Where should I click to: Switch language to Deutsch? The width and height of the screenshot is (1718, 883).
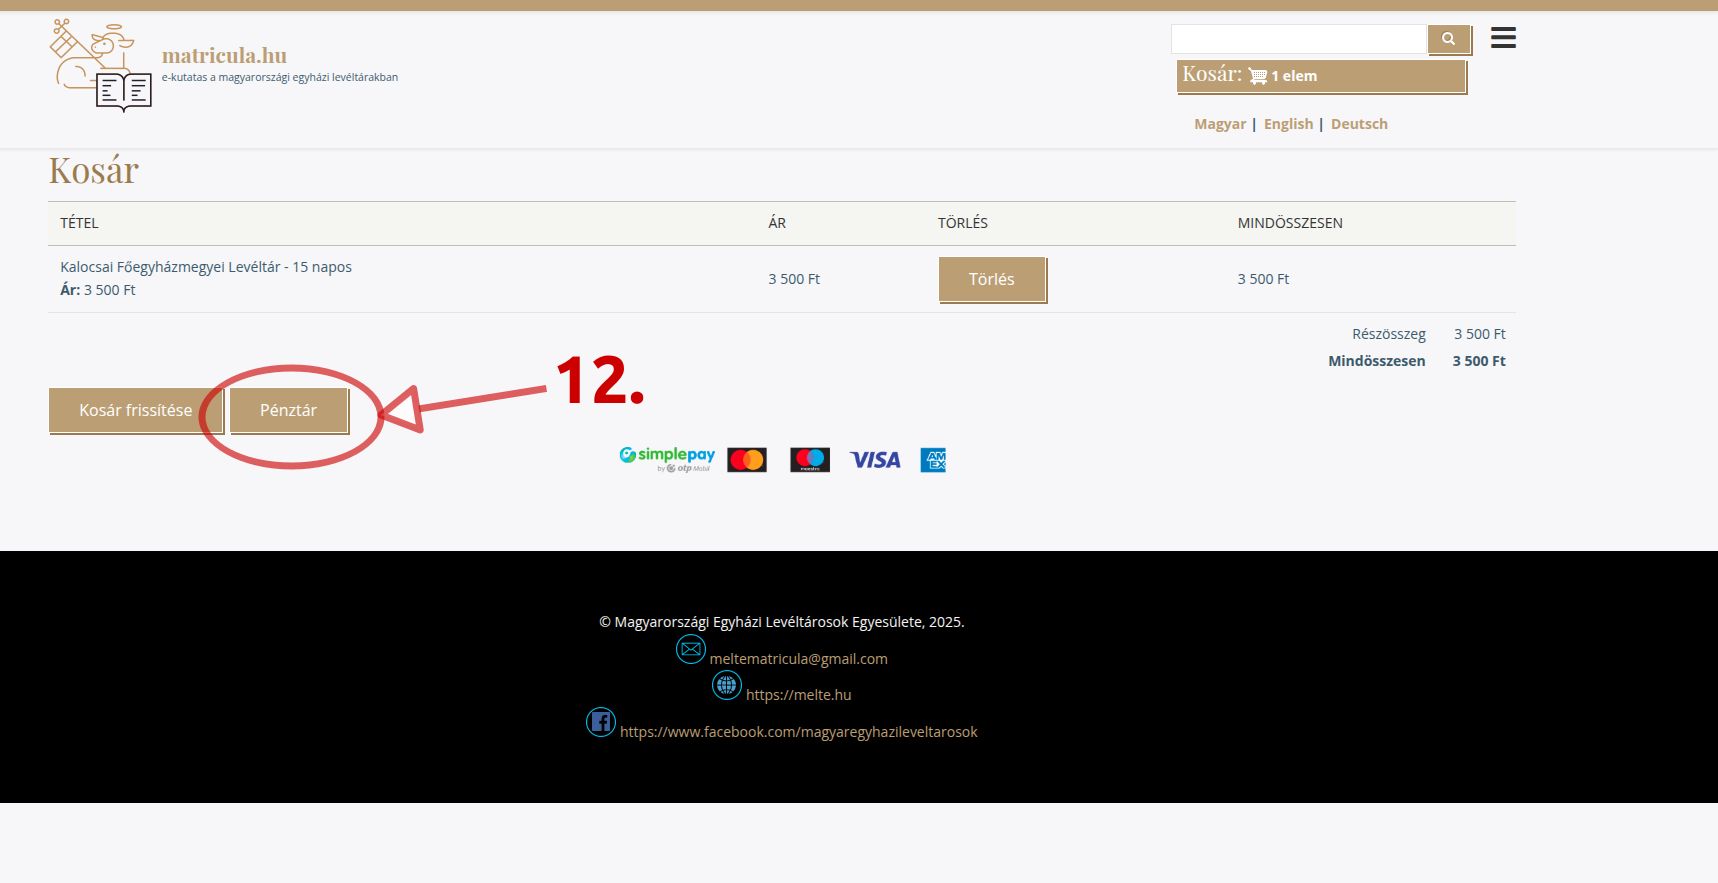pyautogui.click(x=1359, y=124)
